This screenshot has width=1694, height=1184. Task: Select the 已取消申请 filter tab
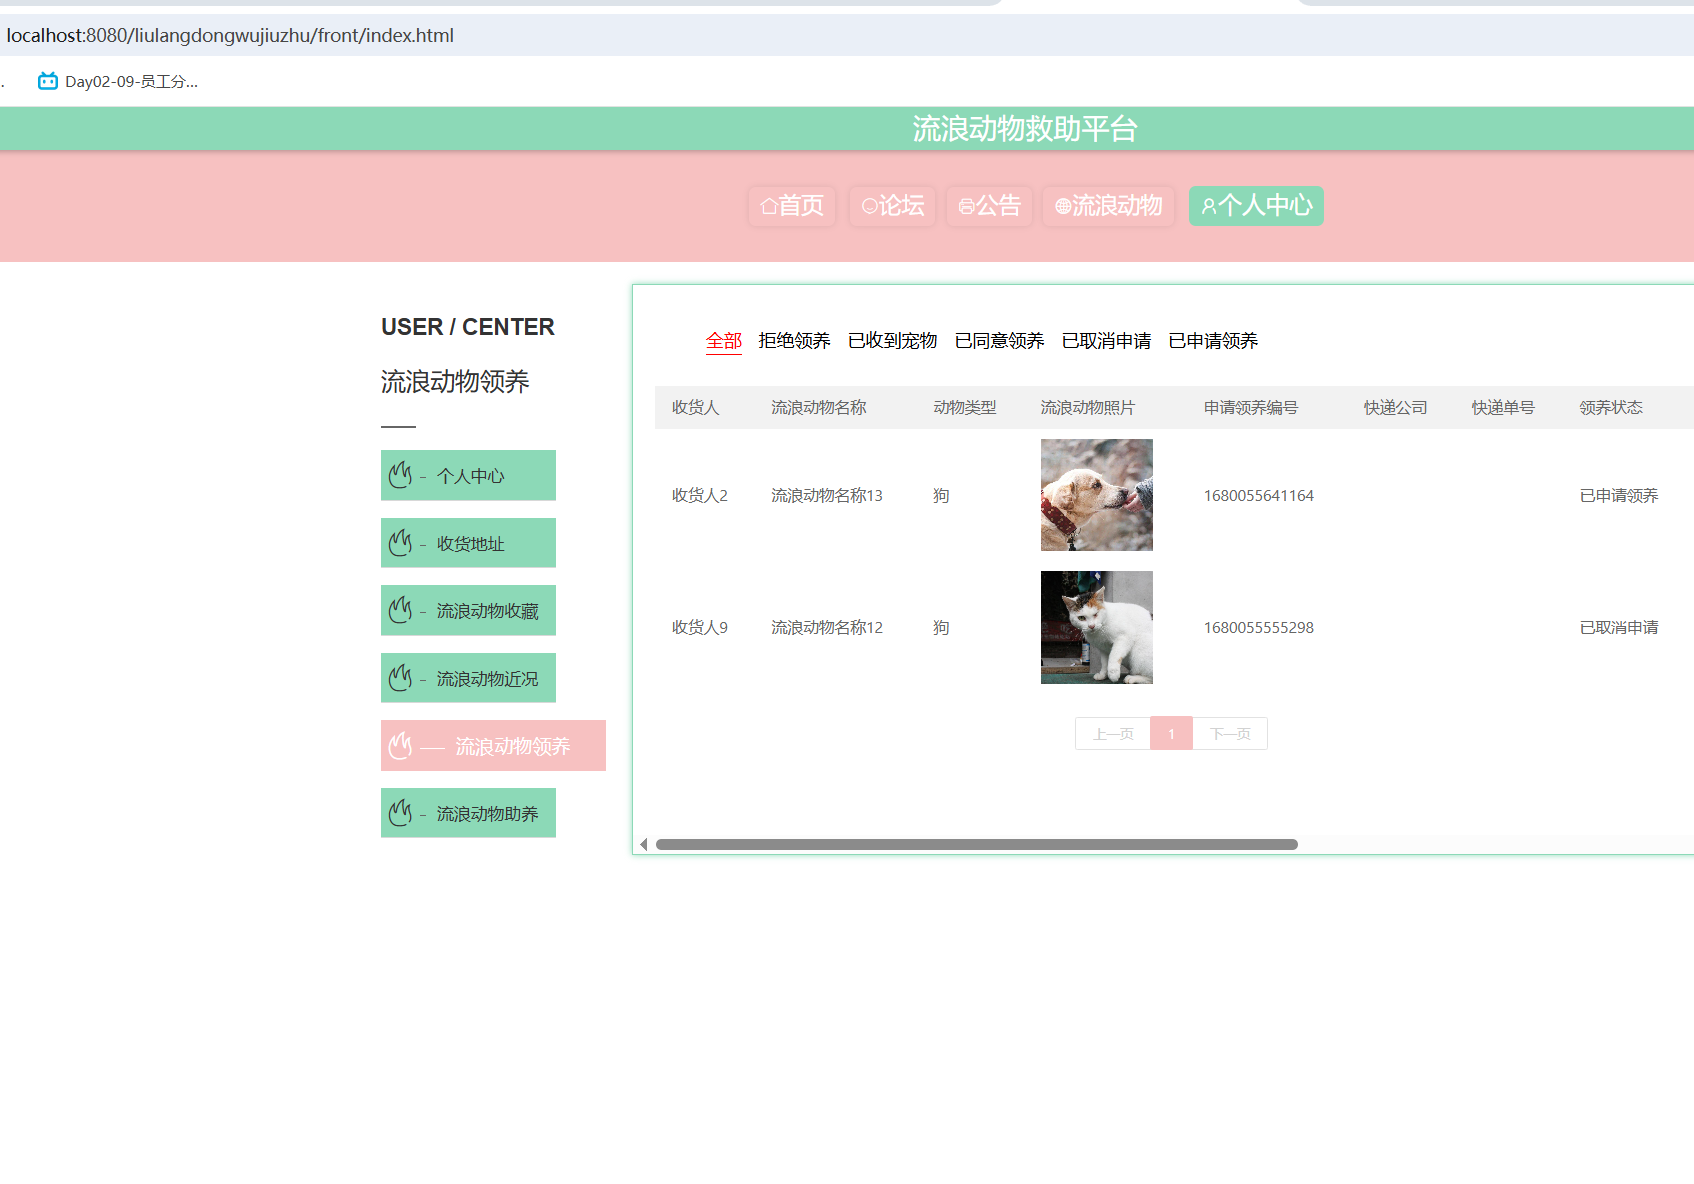point(1106,341)
